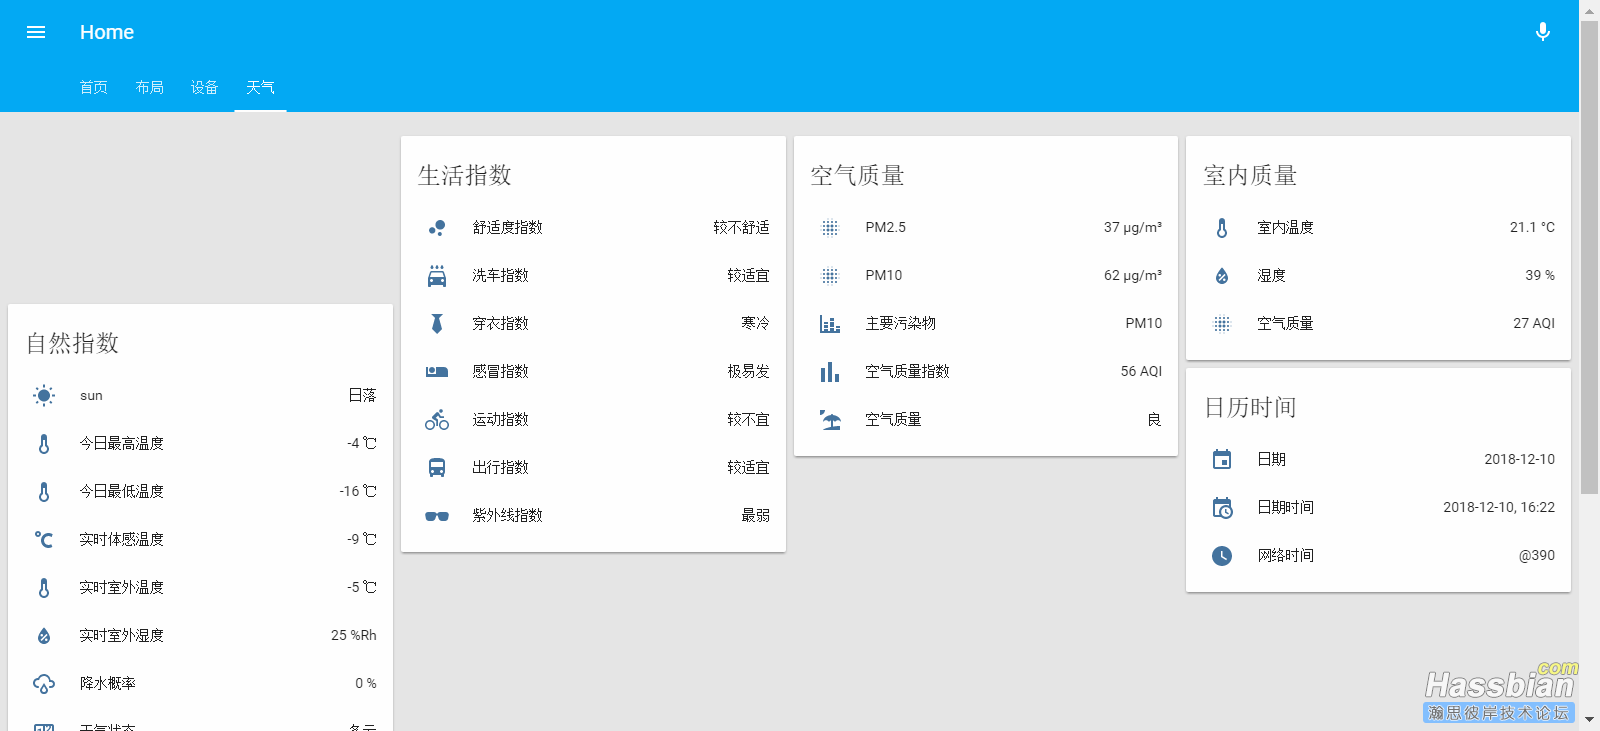Start voice command microphone
Image resolution: width=1600 pixels, height=731 pixels.
1543,32
